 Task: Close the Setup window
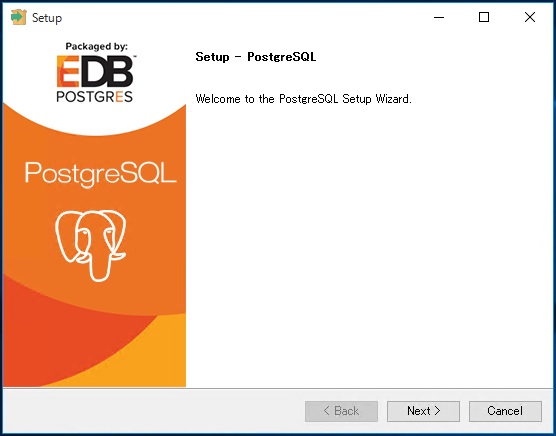530,17
